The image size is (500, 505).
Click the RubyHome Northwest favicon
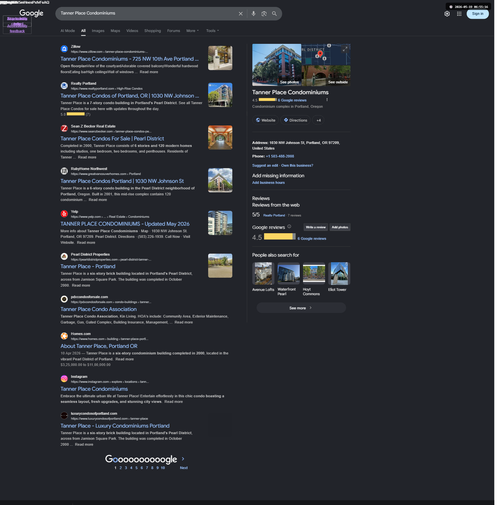click(64, 171)
